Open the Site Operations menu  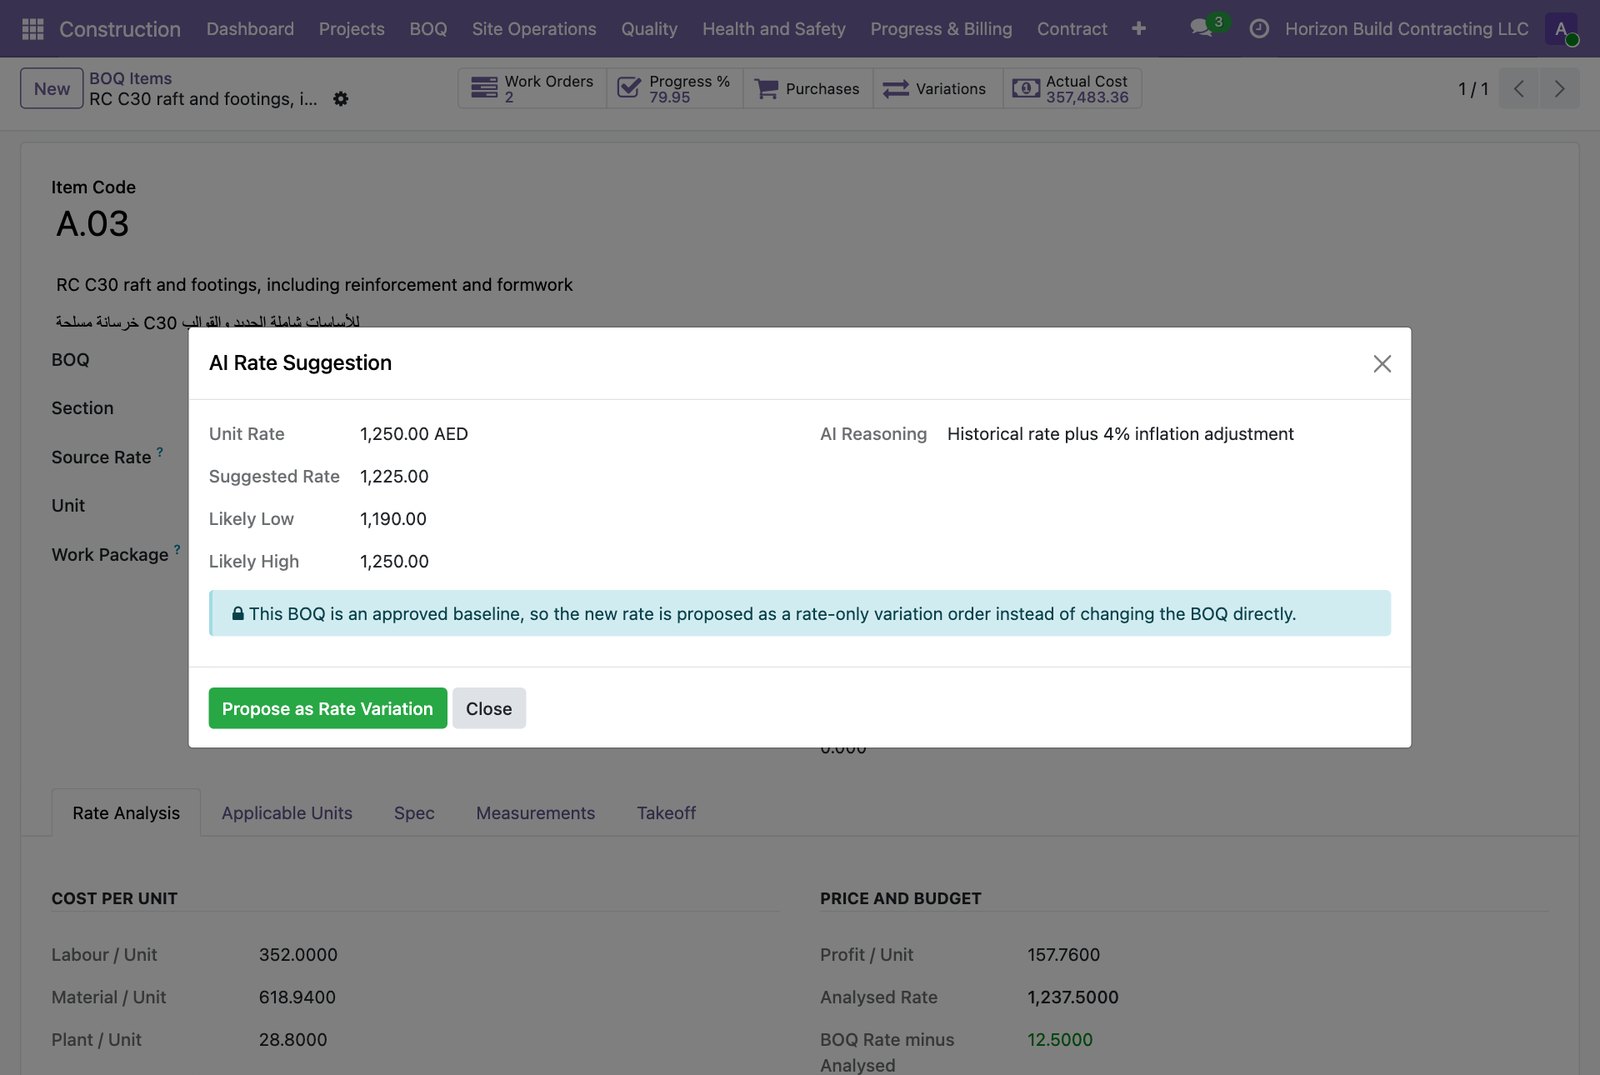click(534, 29)
